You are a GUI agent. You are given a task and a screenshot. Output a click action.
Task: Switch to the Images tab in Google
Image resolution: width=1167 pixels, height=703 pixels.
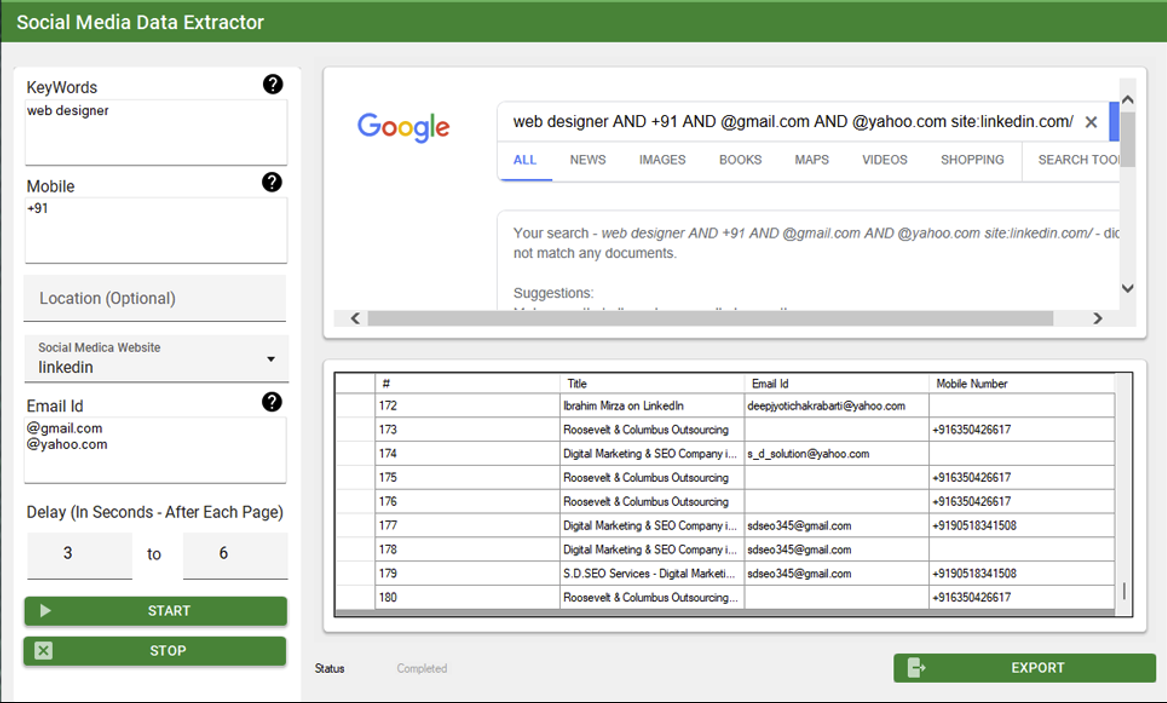[x=662, y=160]
